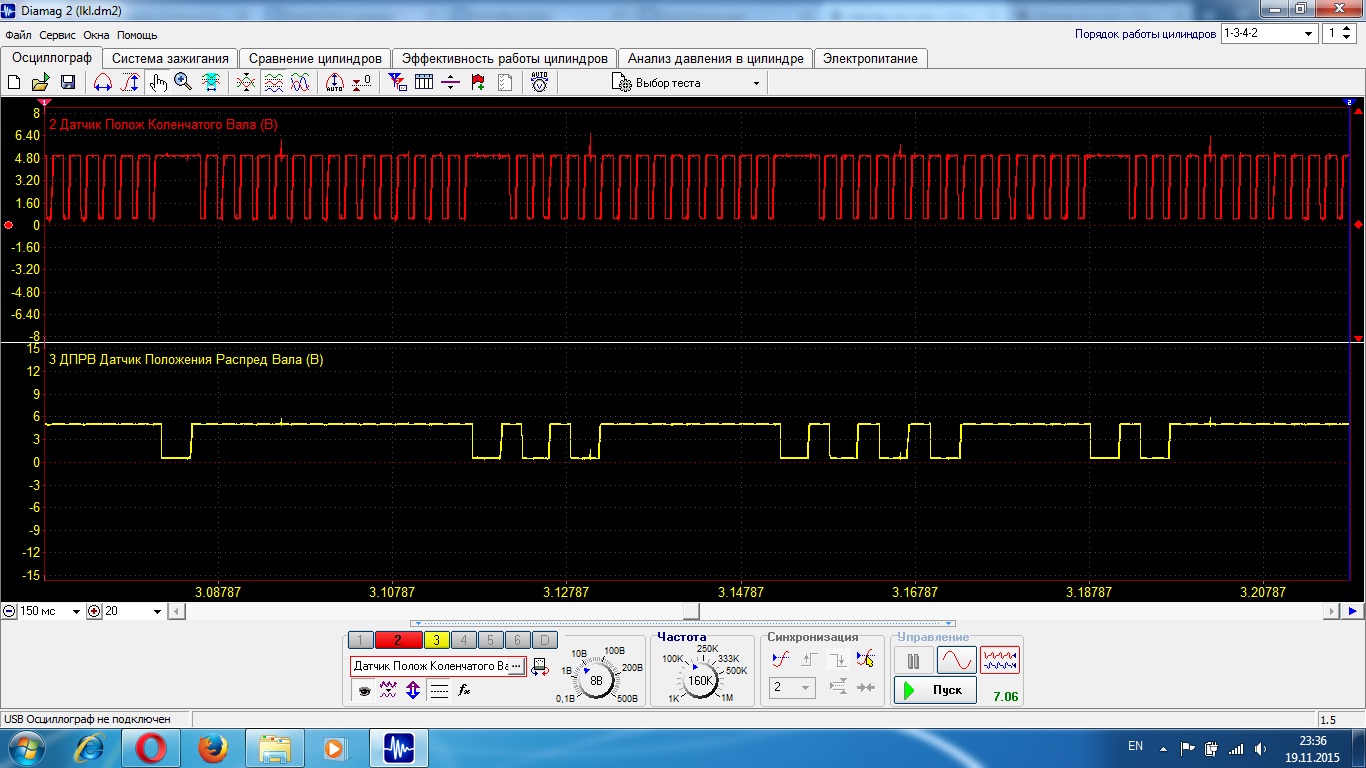This screenshot has height=768, width=1366.
Task: Click the AUTO clock icon
Action: point(540,83)
